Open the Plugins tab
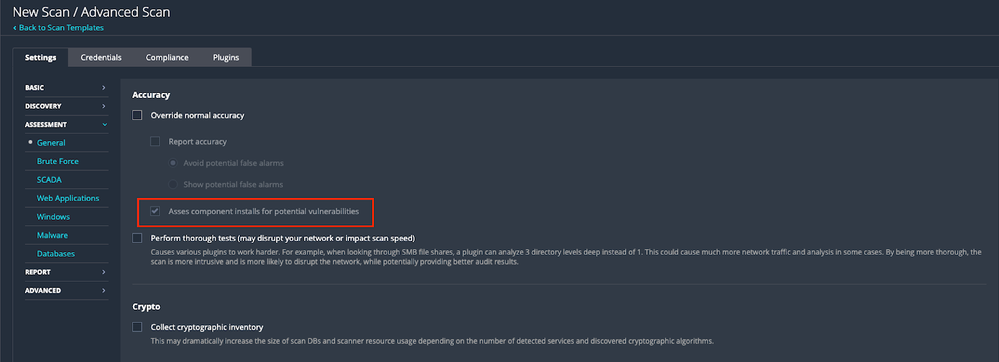This screenshot has width=999, height=362. click(x=226, y=57)
